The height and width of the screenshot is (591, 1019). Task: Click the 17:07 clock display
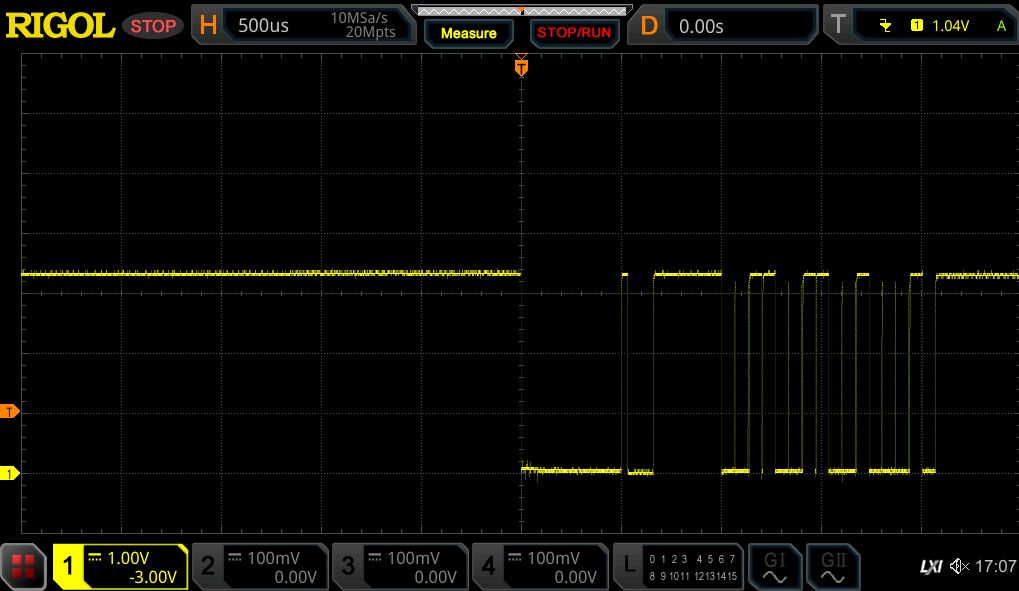tap(996, 566)
